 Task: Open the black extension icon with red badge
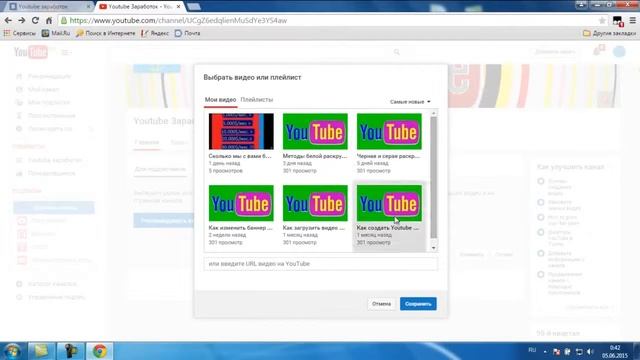[x=618, y=20]
